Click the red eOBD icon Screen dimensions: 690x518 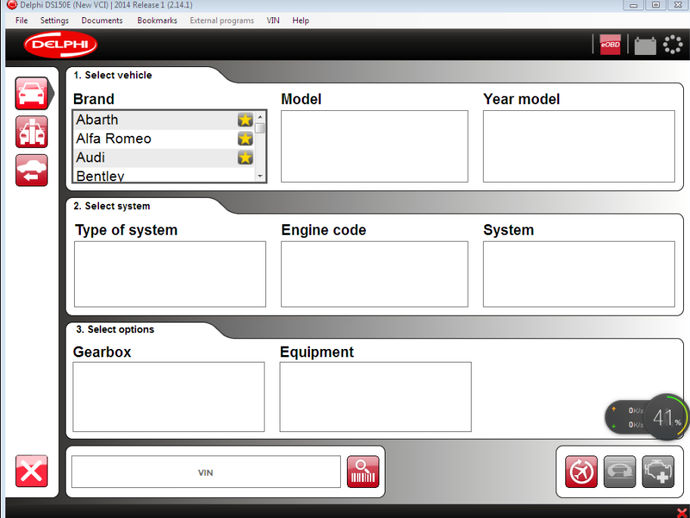tap(610, 44)
